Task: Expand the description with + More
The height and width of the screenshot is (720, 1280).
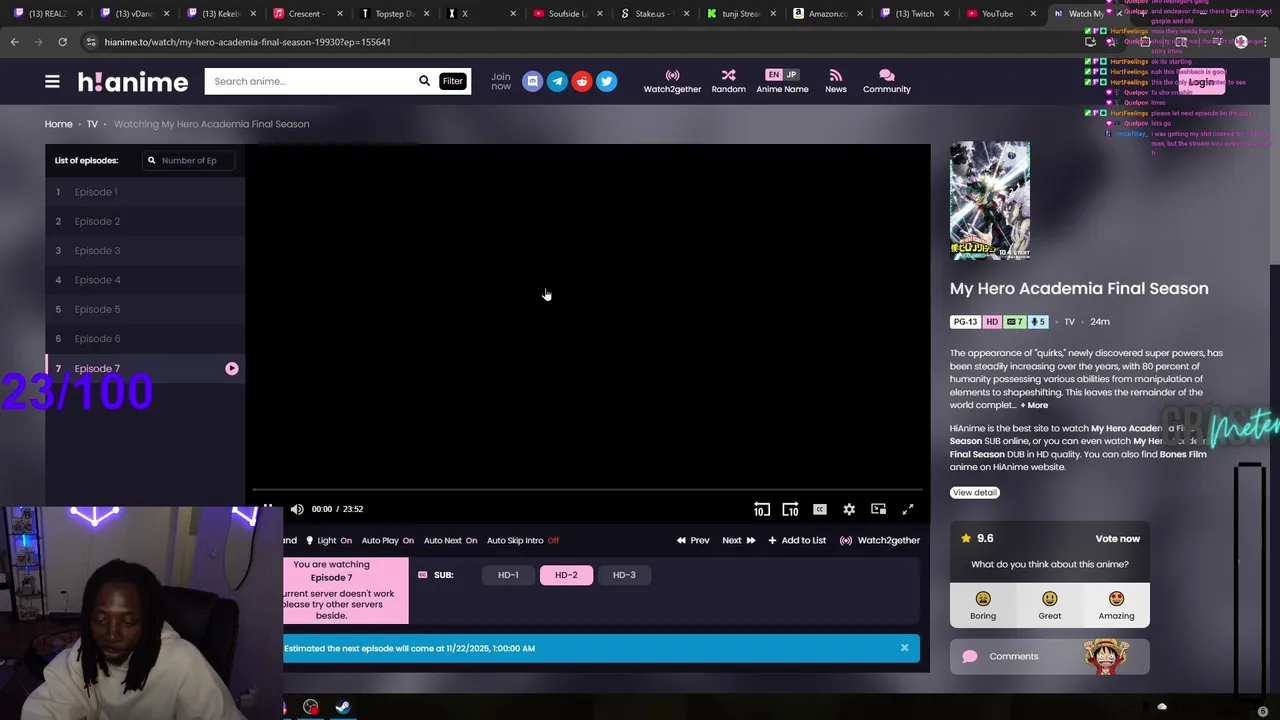Action: pos(1034,405)
